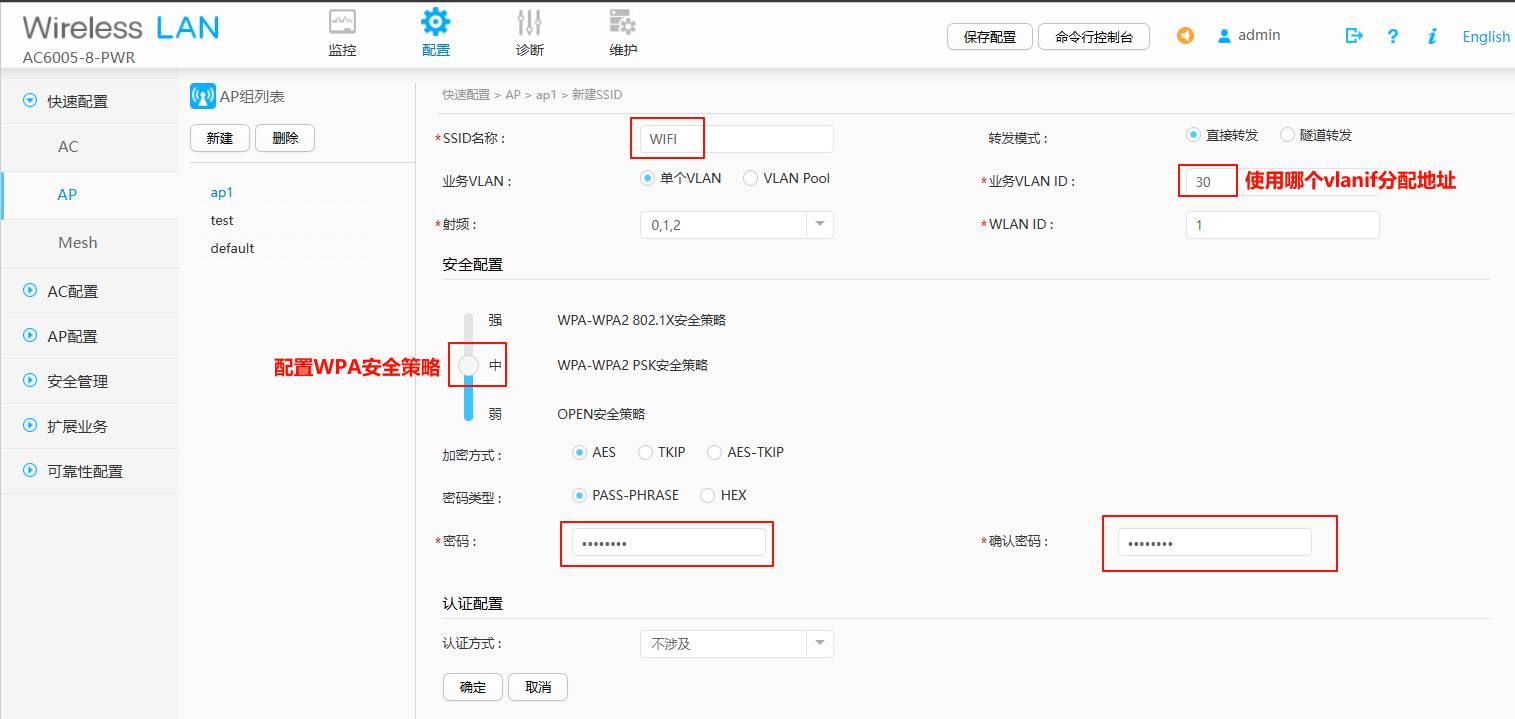The image size is (1515, 719).
Task: Click 删除 in AP group list
Action: (x=285, y=138)
